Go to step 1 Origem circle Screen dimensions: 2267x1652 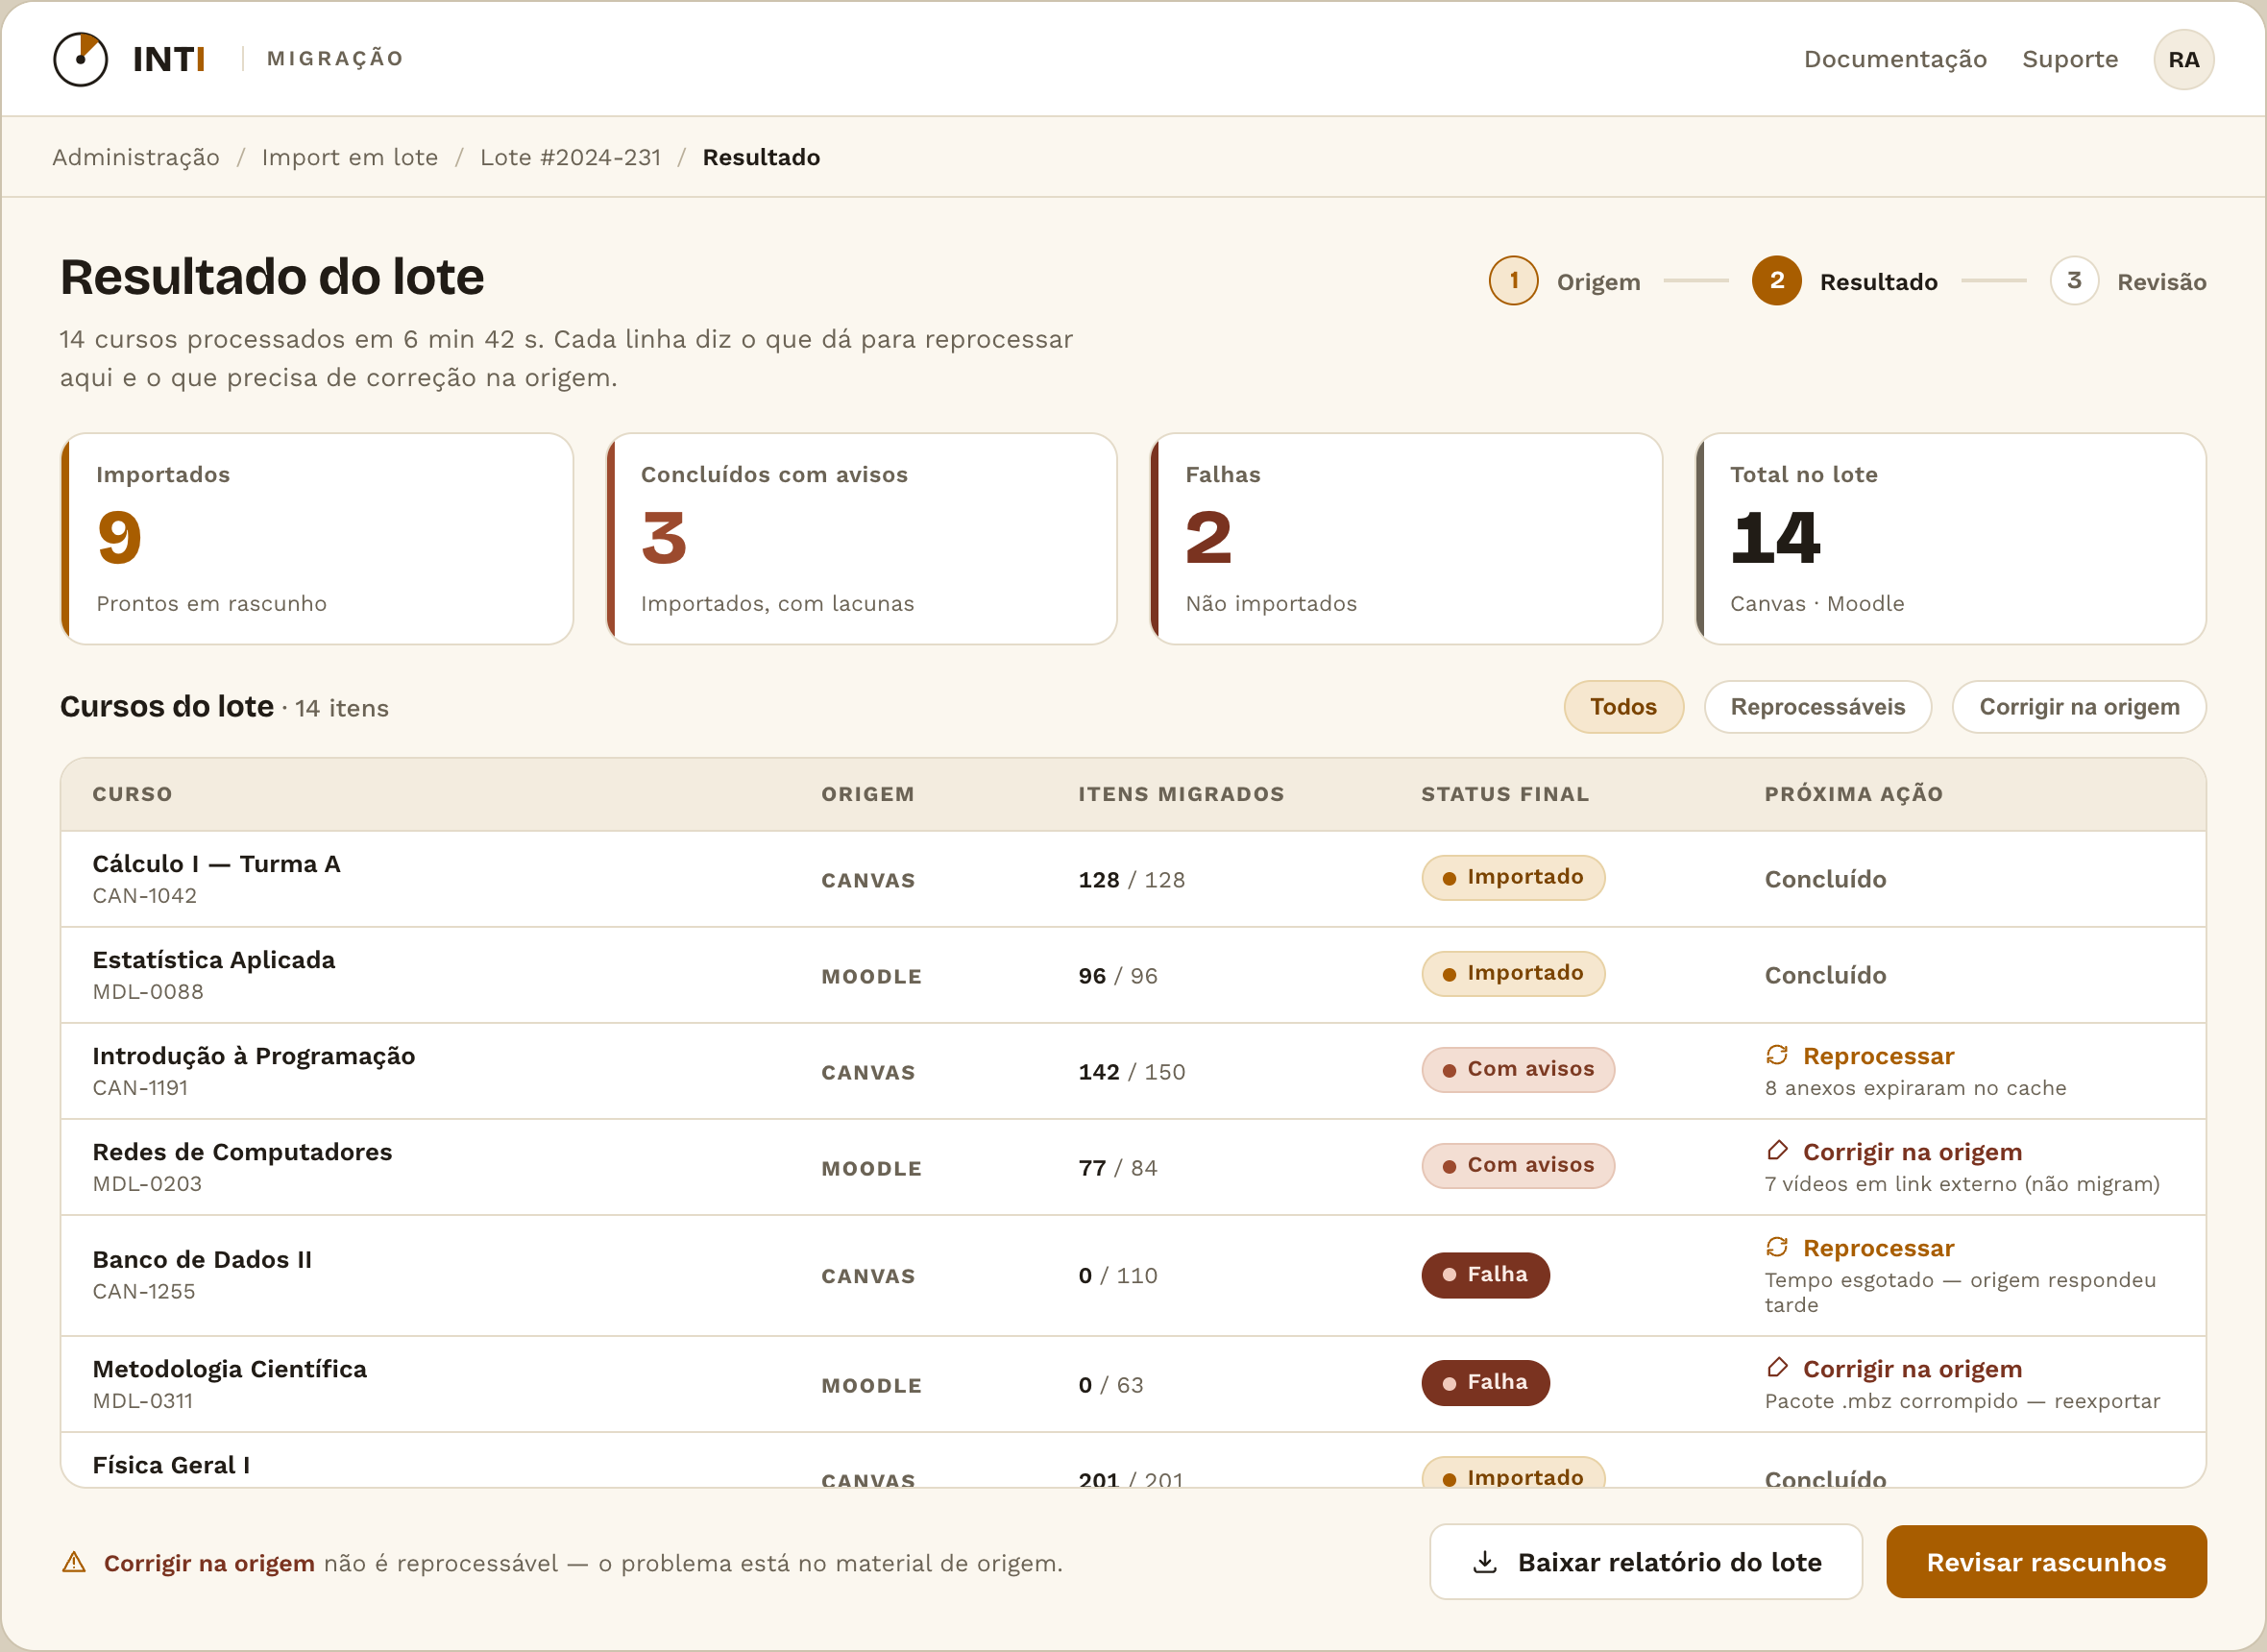point(1513,281)
